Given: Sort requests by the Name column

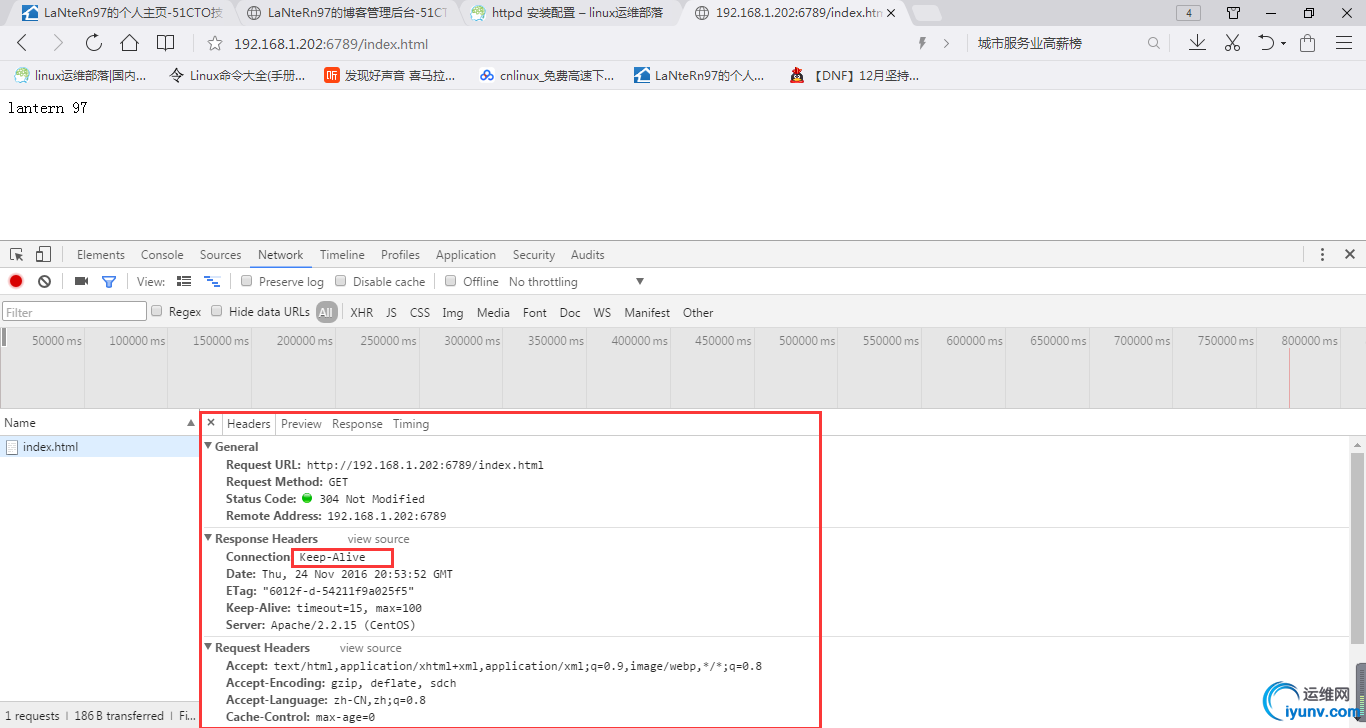Looking at the screenshot, I should pyautogui.click(x=100, y=423).
